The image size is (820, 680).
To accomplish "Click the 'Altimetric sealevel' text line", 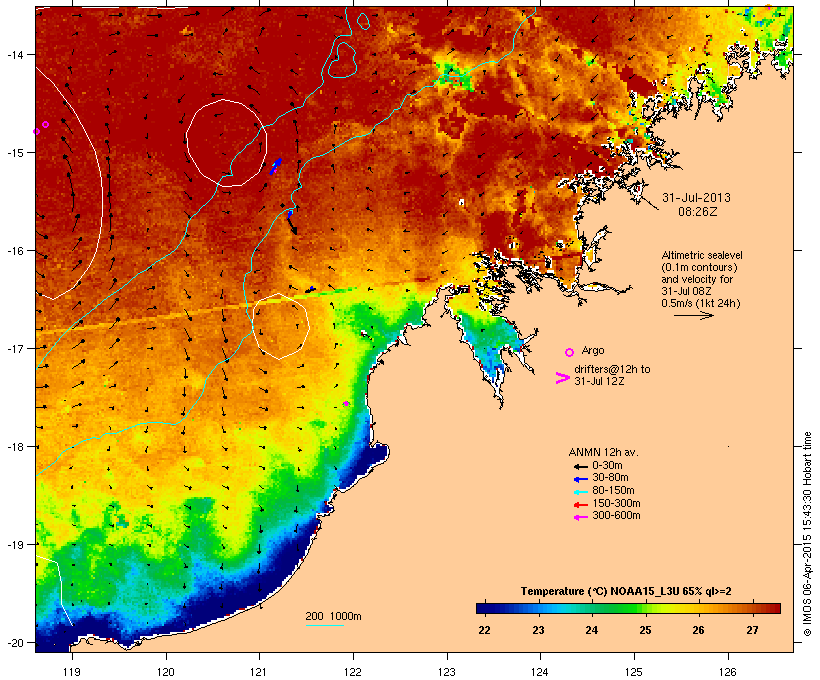I will 702,255.
